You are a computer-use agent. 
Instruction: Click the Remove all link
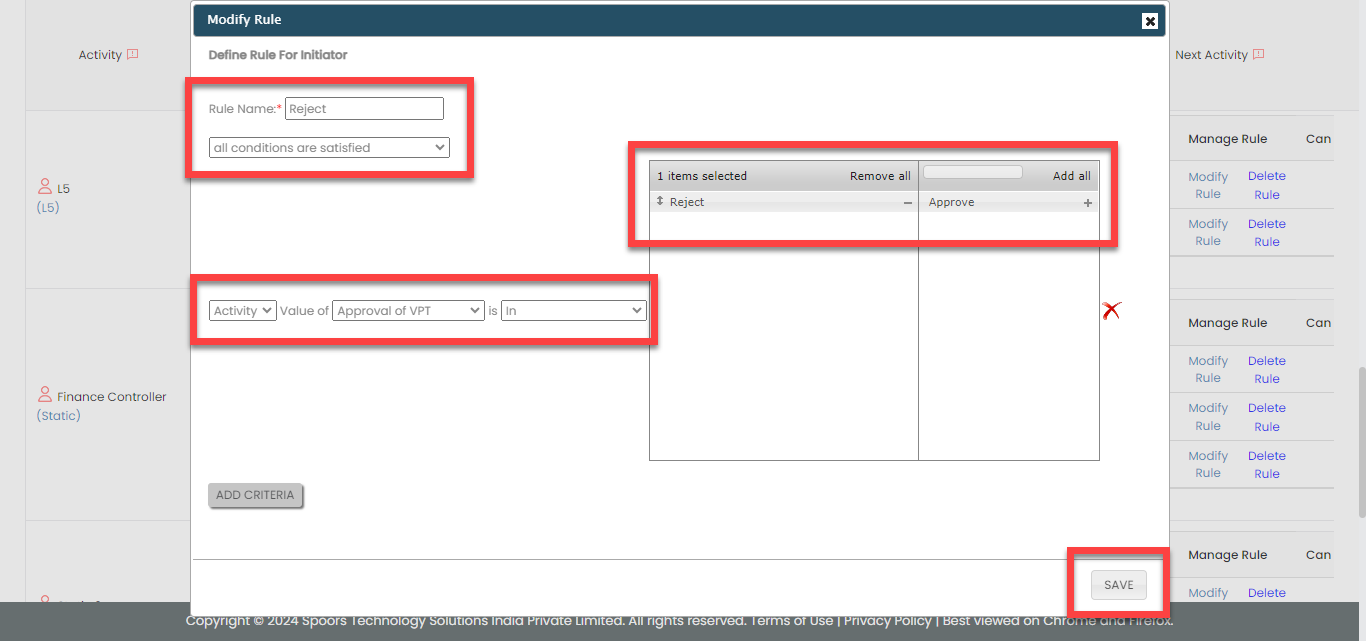pos(880,176)
